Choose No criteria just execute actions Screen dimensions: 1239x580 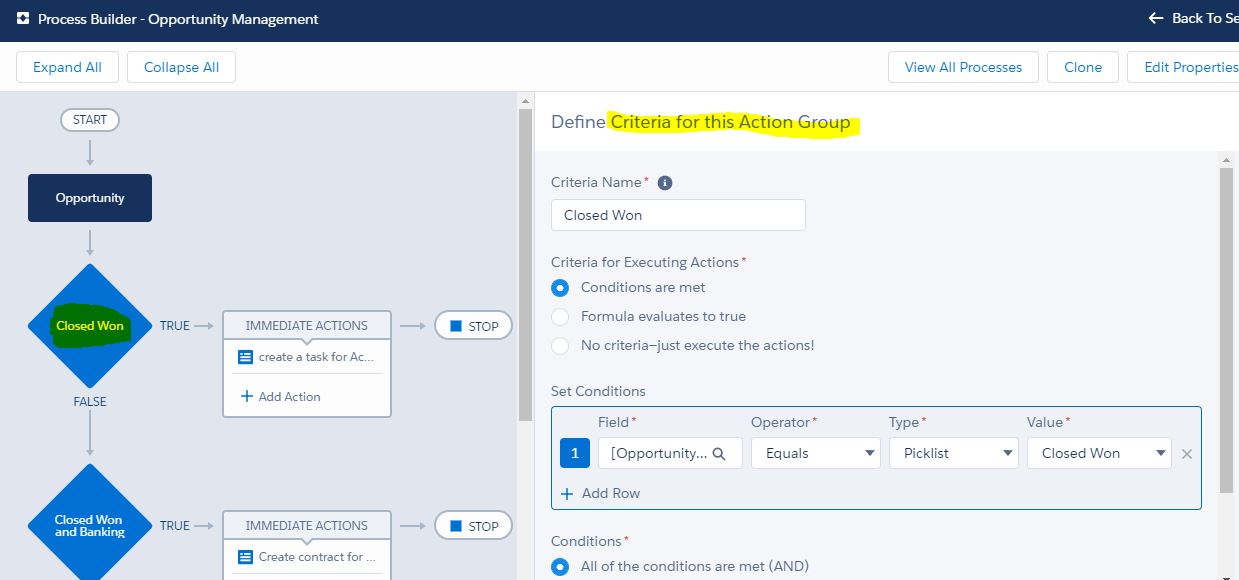click(x=561, y=346)
